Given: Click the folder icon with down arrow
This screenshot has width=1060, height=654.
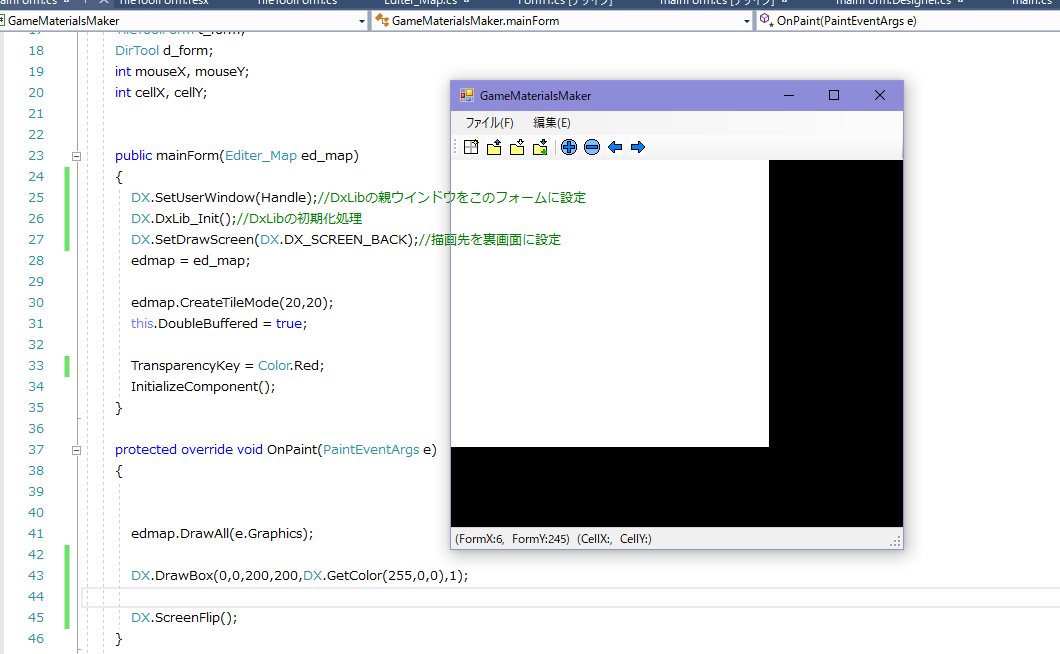Looking at the screenshot, I should (x=517, y=148).
